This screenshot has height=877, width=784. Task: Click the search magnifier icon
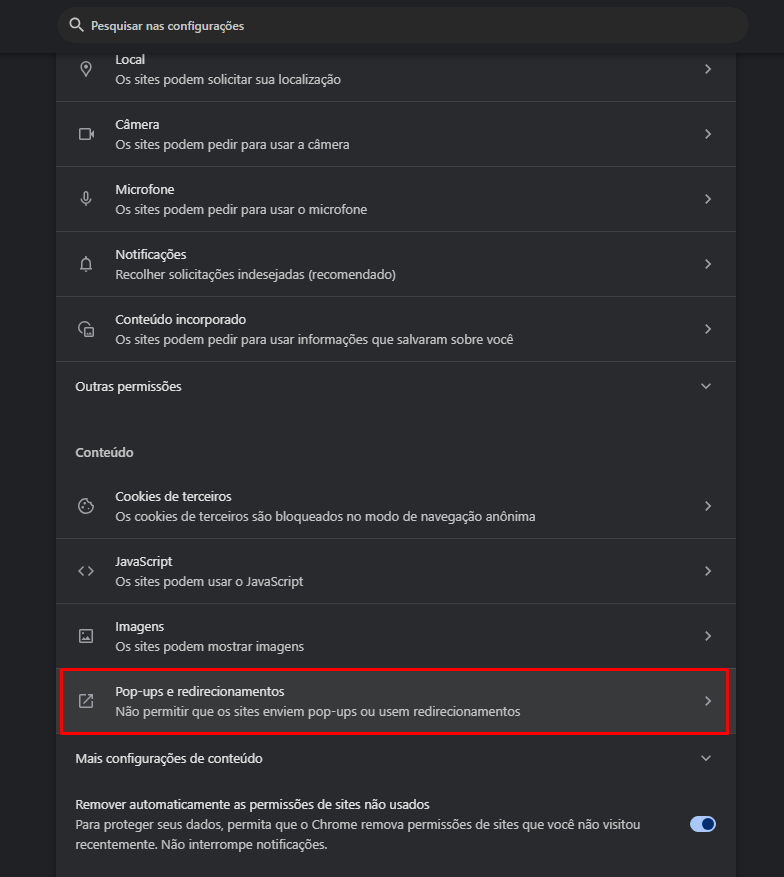(x=76, y=25)
